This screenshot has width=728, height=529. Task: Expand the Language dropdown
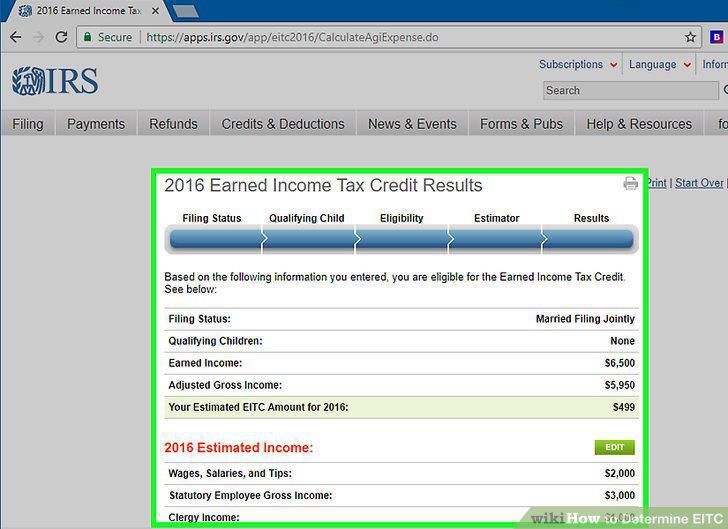[x=660, y=65]
